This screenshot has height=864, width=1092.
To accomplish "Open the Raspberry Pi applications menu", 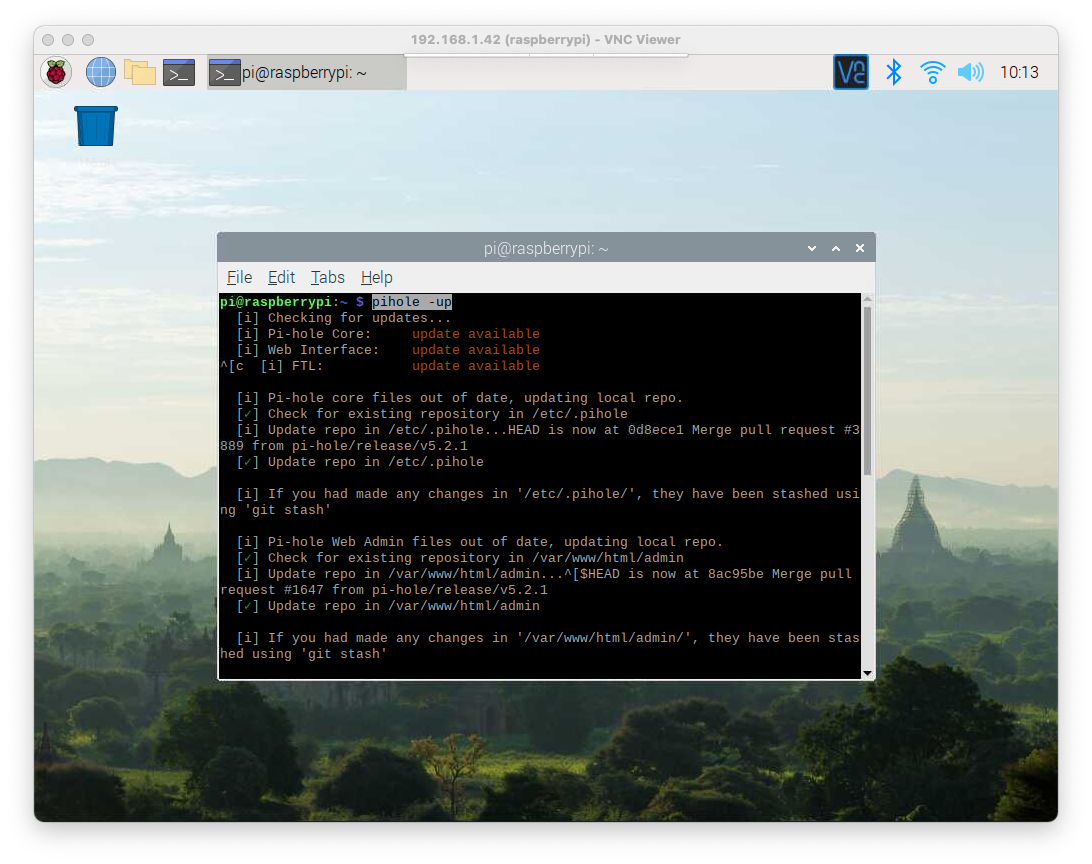I will 56,72.
